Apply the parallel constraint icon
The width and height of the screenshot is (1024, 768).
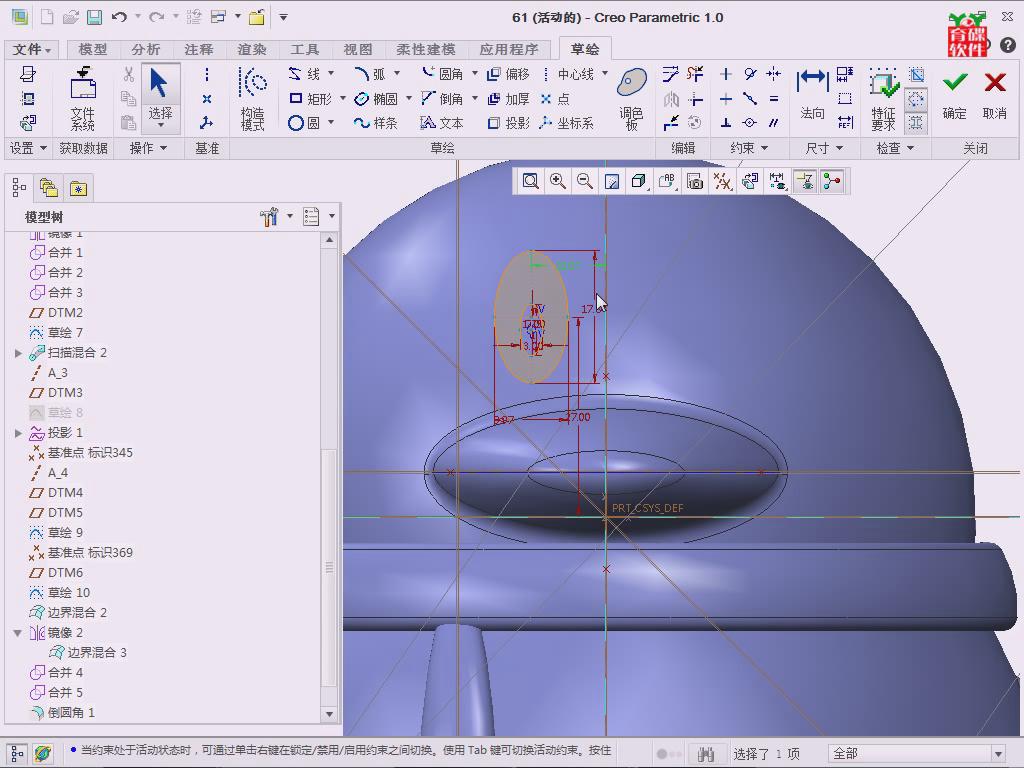tap(774, 123)
